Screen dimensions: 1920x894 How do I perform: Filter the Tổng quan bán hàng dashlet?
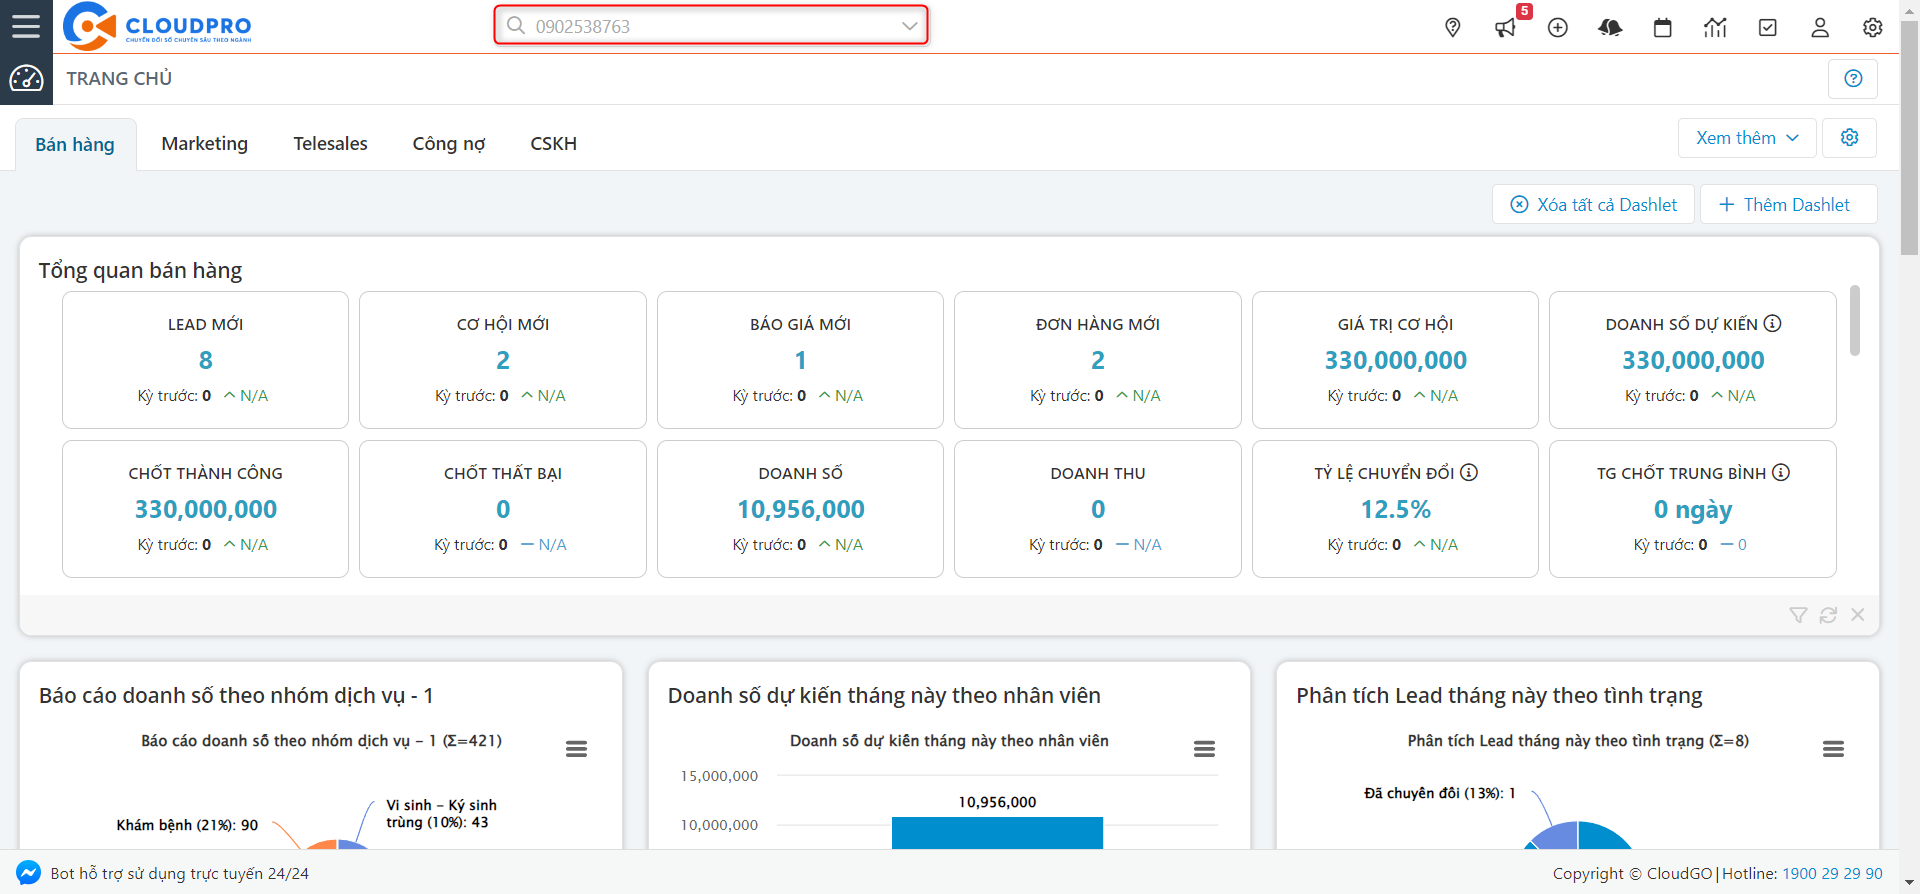1798,615
